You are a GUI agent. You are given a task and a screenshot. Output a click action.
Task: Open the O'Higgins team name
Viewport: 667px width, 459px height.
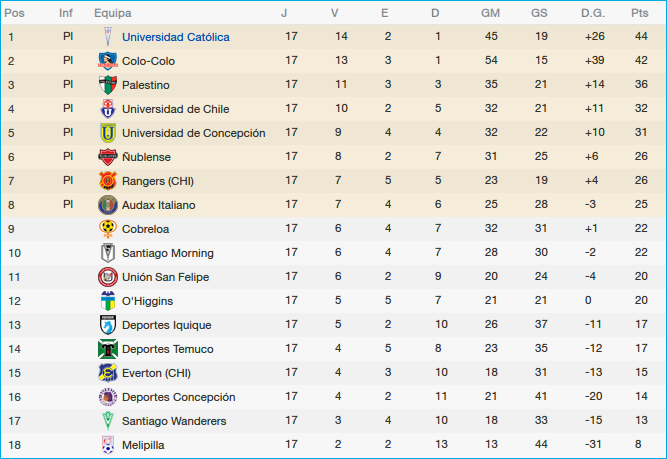147,301
